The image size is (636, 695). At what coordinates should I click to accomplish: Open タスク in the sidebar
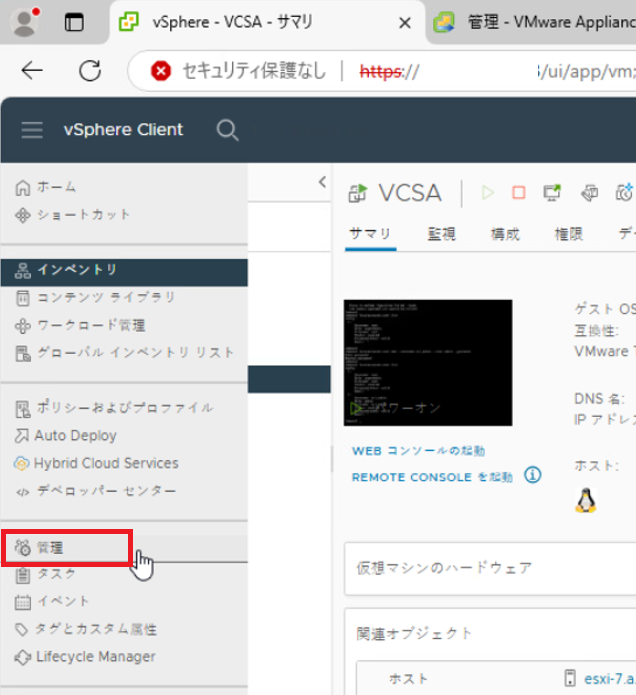coord(56,574)
